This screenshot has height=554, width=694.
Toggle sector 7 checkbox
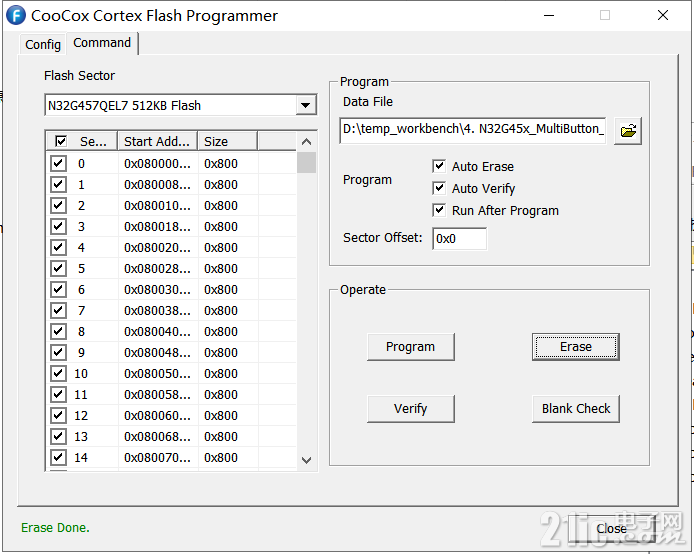click(x=58, y=310)
